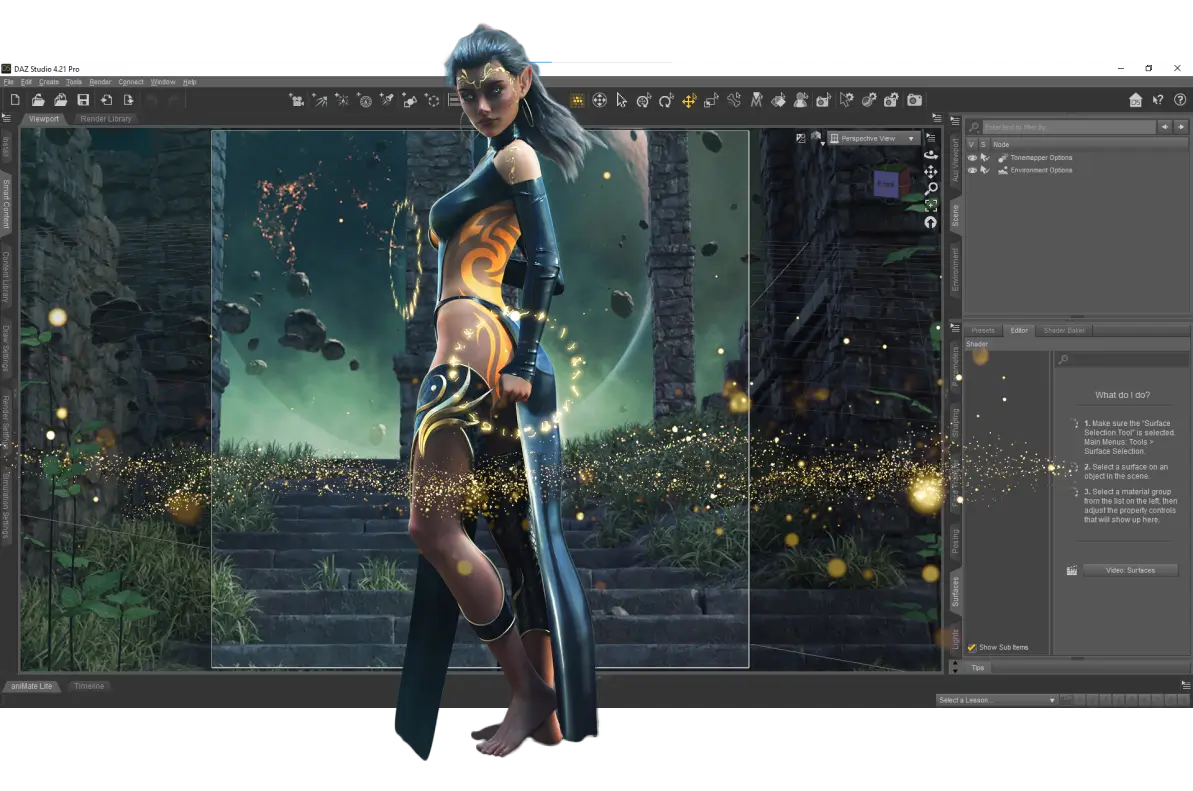Click the orbit camera icon in viewport
Image resolution: width=1193 pixels, height=791 pixels.
click(931, 155)
